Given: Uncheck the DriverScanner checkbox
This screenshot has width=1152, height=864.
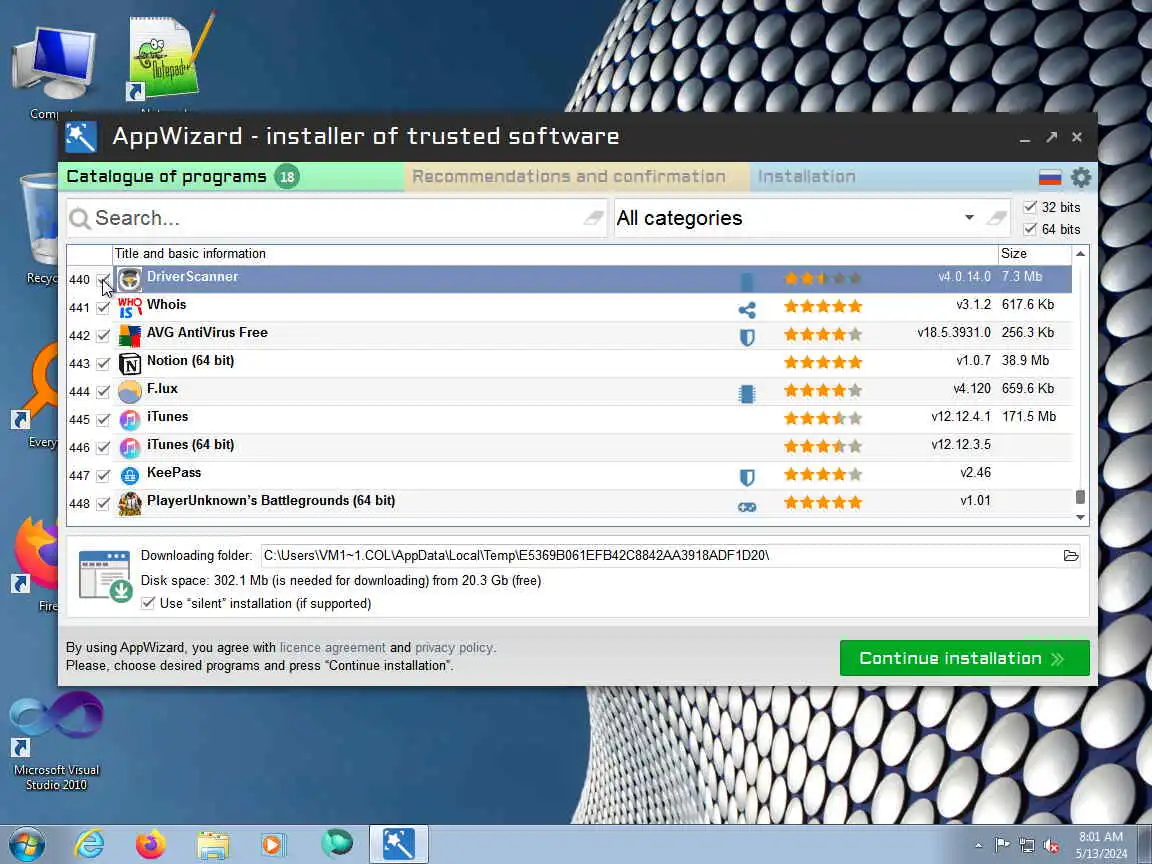Looking at the screenshot, I should pyautogui.click(x=104, y=280).
